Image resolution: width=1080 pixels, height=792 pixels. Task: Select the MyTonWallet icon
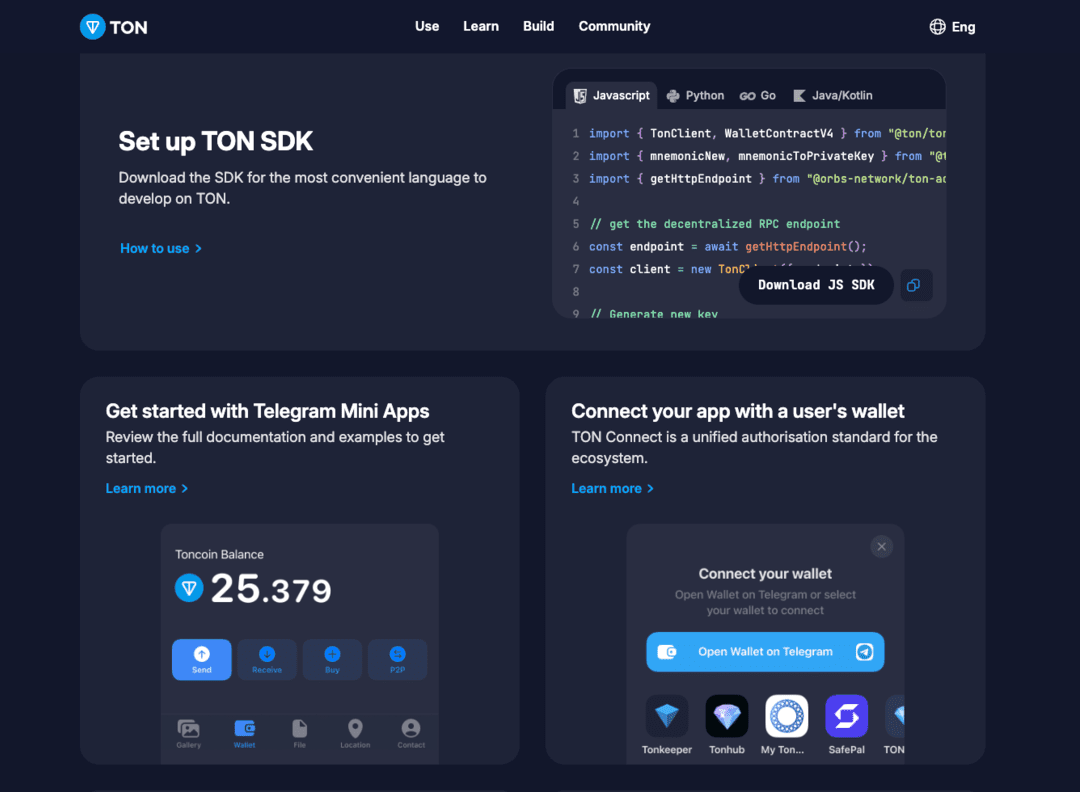pos(786,716)
